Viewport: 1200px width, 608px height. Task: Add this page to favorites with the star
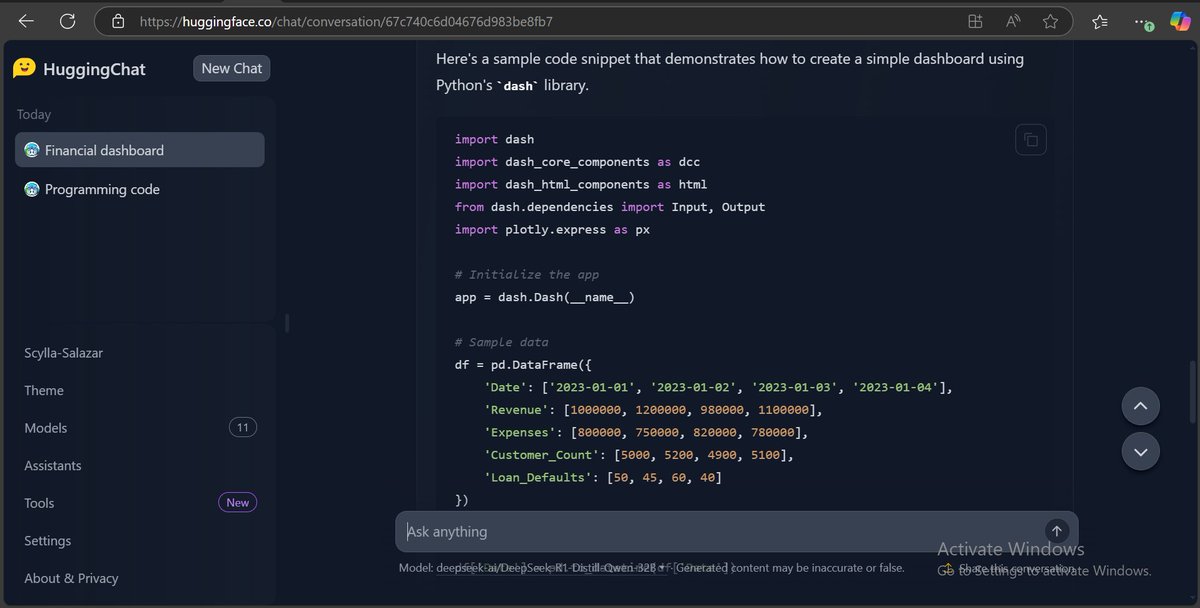coord(1050,21)
